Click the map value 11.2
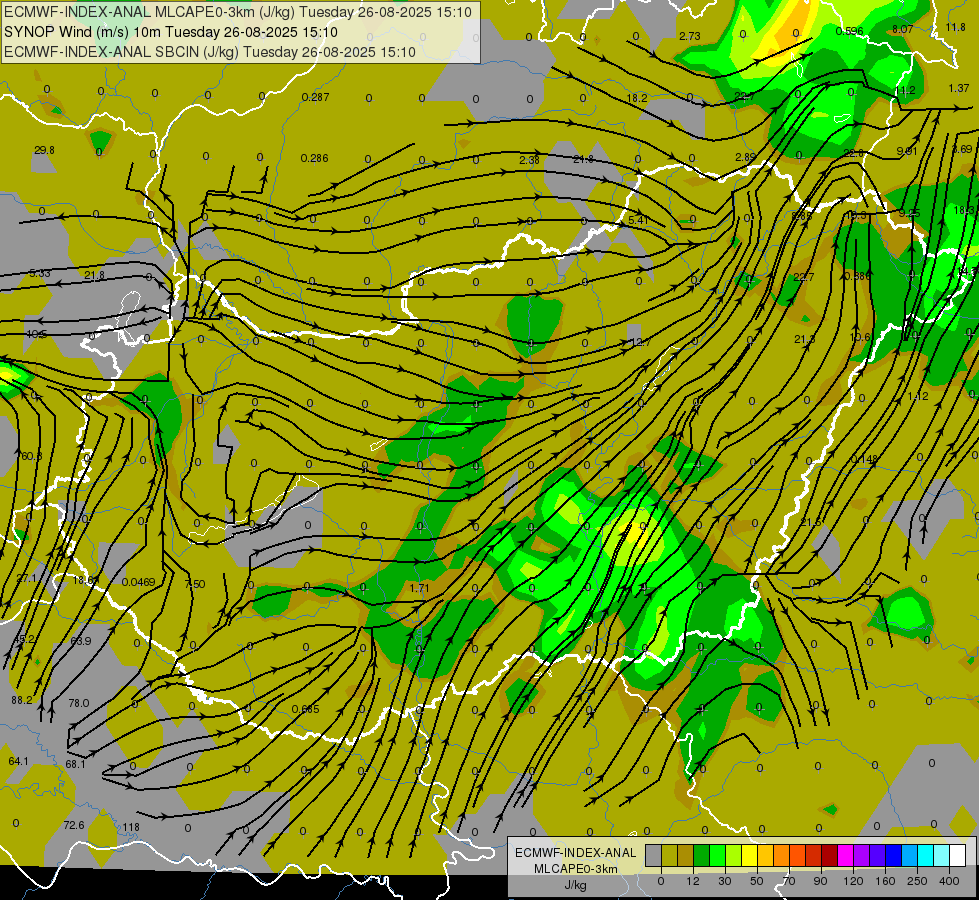The height and width of the screenshot is (900, 979). pos(905,91)
